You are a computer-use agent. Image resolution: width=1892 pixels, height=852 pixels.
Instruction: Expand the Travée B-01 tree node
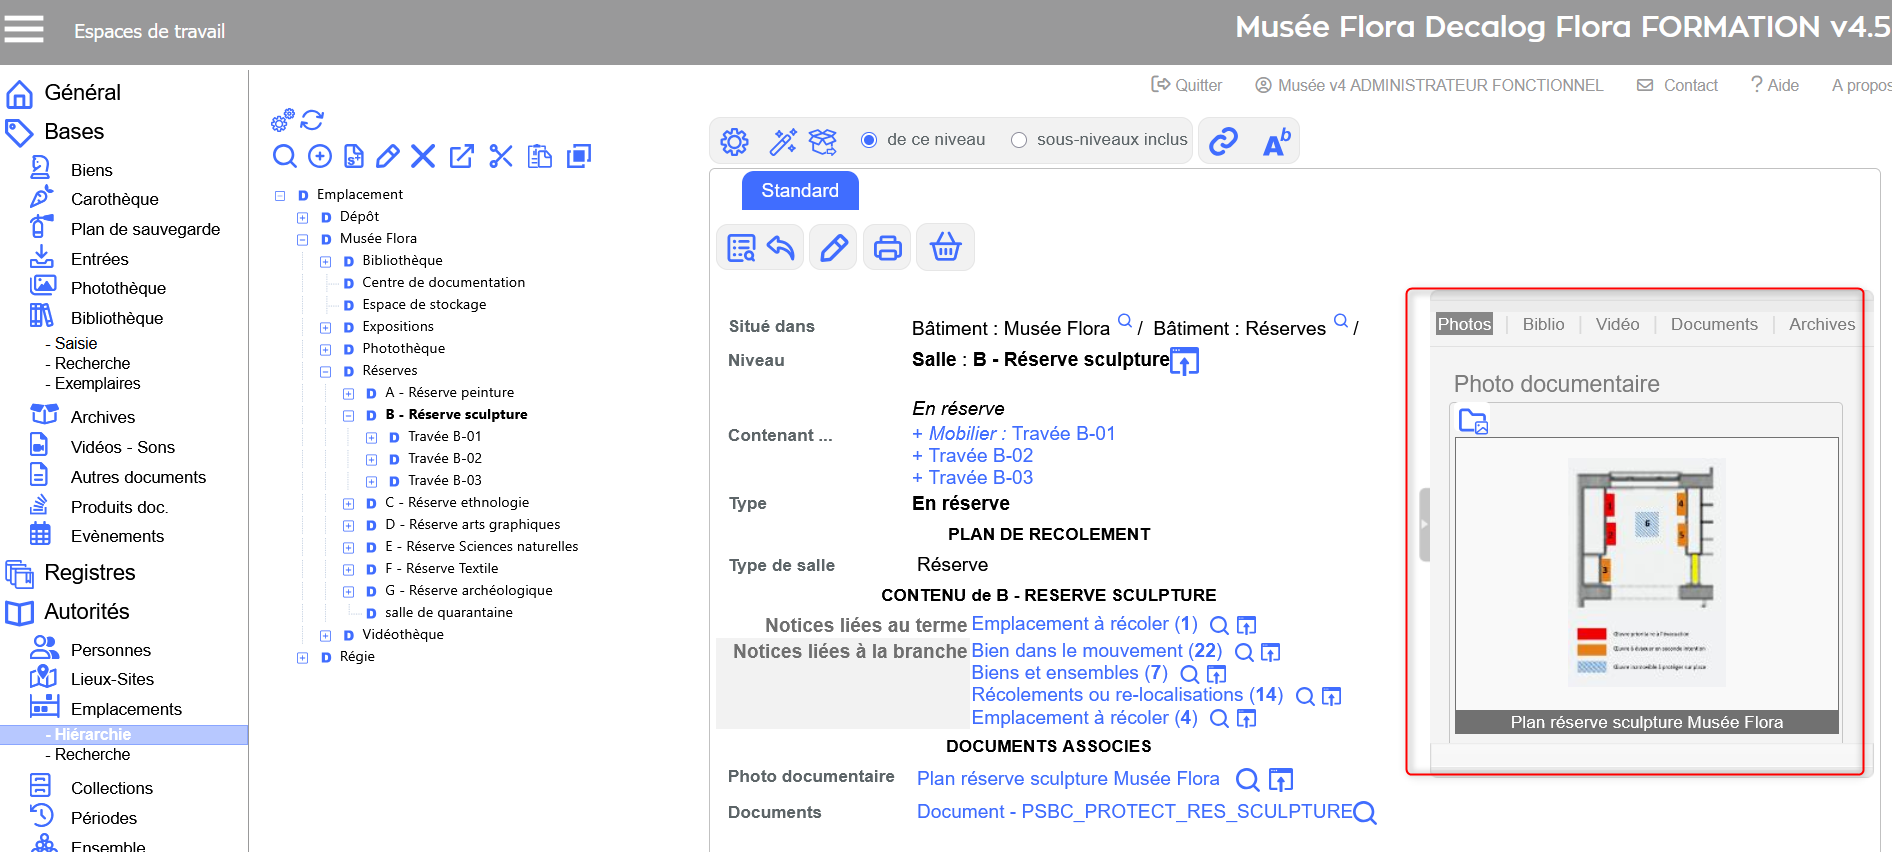click(x=371, y=437)
